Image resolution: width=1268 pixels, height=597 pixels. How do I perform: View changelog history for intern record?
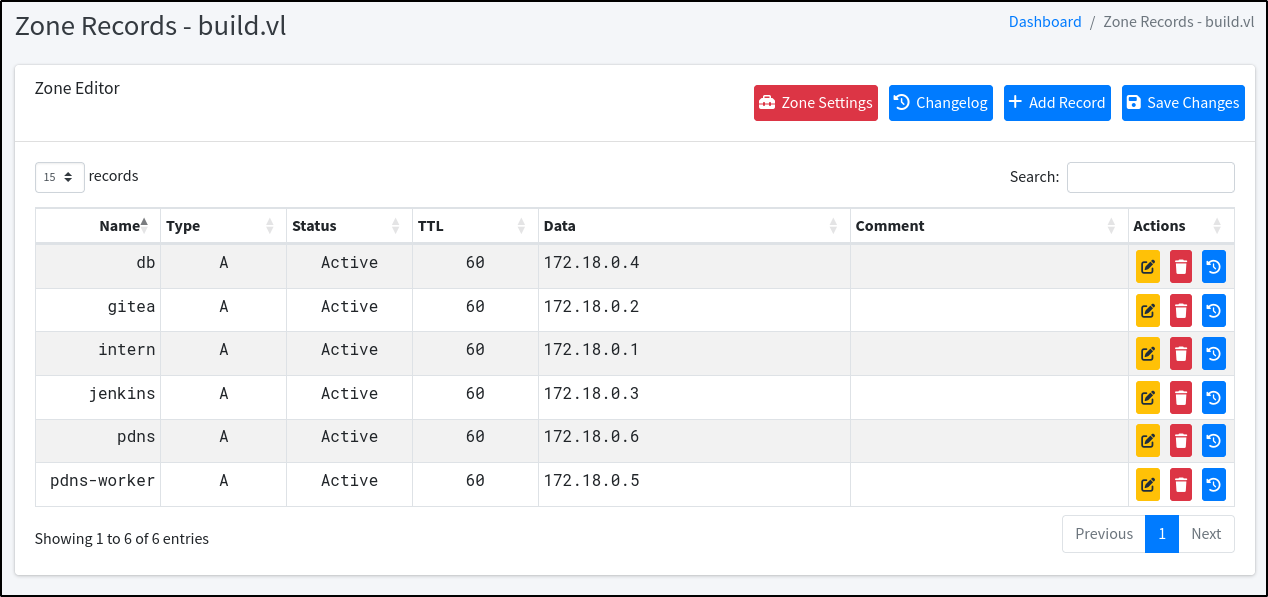1213,354
